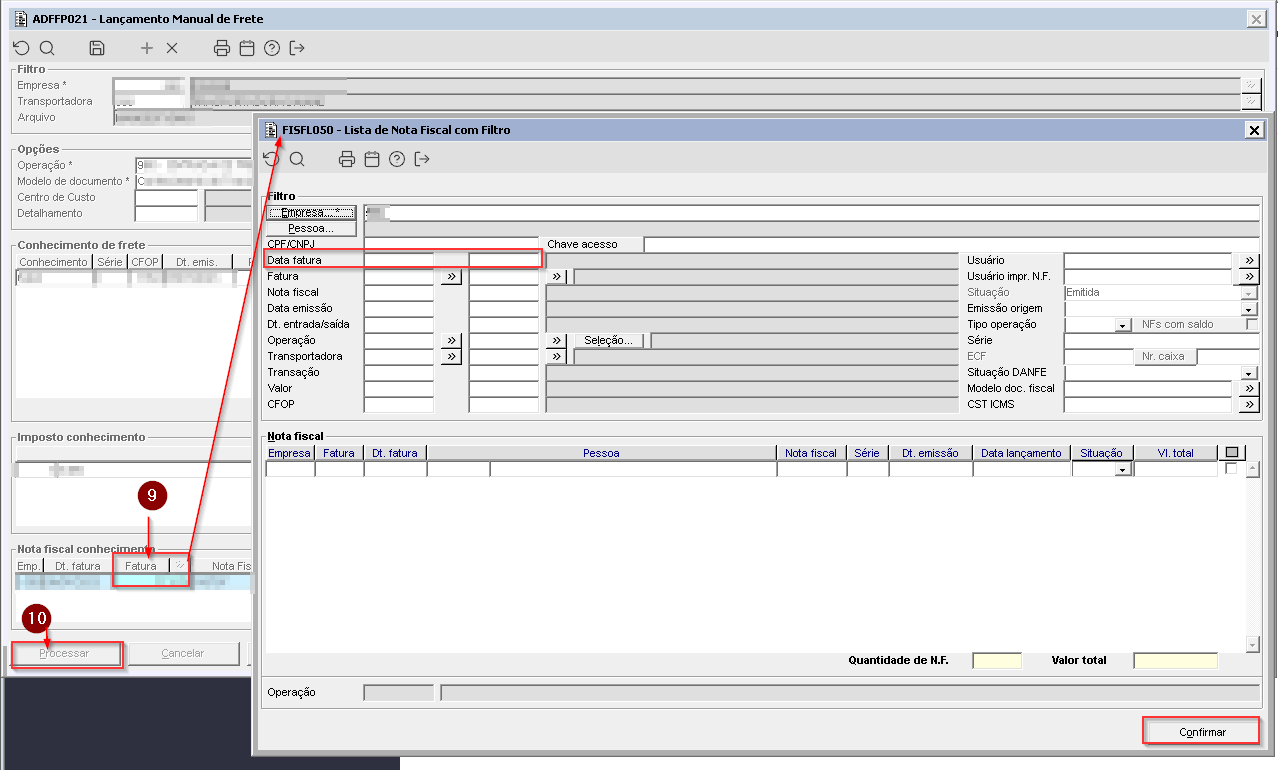This screenshot has height=770, width=1278.
Task: Click exit arrow icon in FISFL050 toolbar
Action: pyautogui.click(x=422, y=158)
